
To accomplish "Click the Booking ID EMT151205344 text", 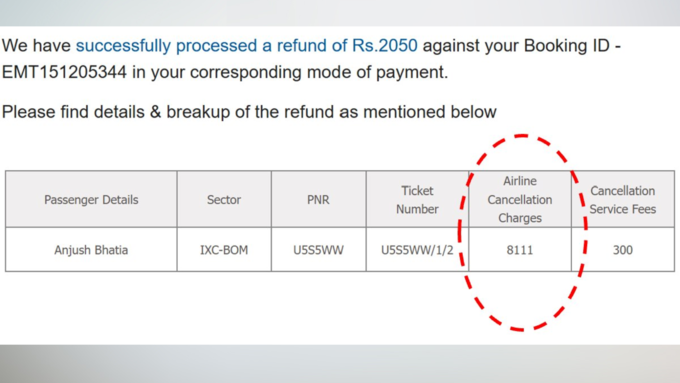I will (x=65, y=72).
